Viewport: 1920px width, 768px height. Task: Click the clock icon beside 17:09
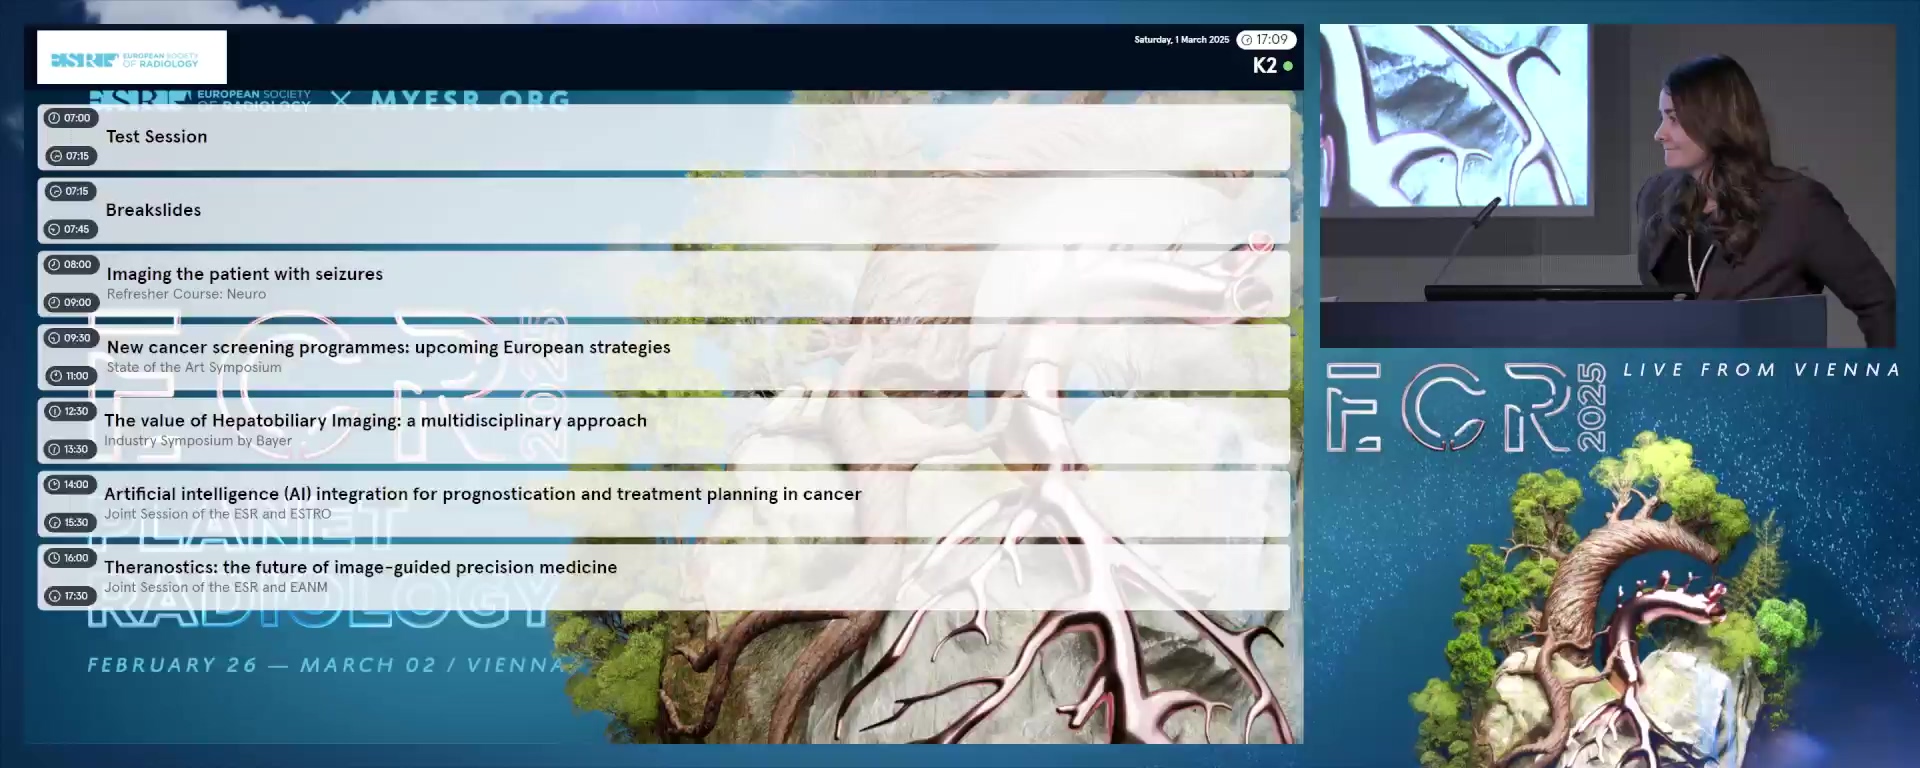(x=1247, y=40)
